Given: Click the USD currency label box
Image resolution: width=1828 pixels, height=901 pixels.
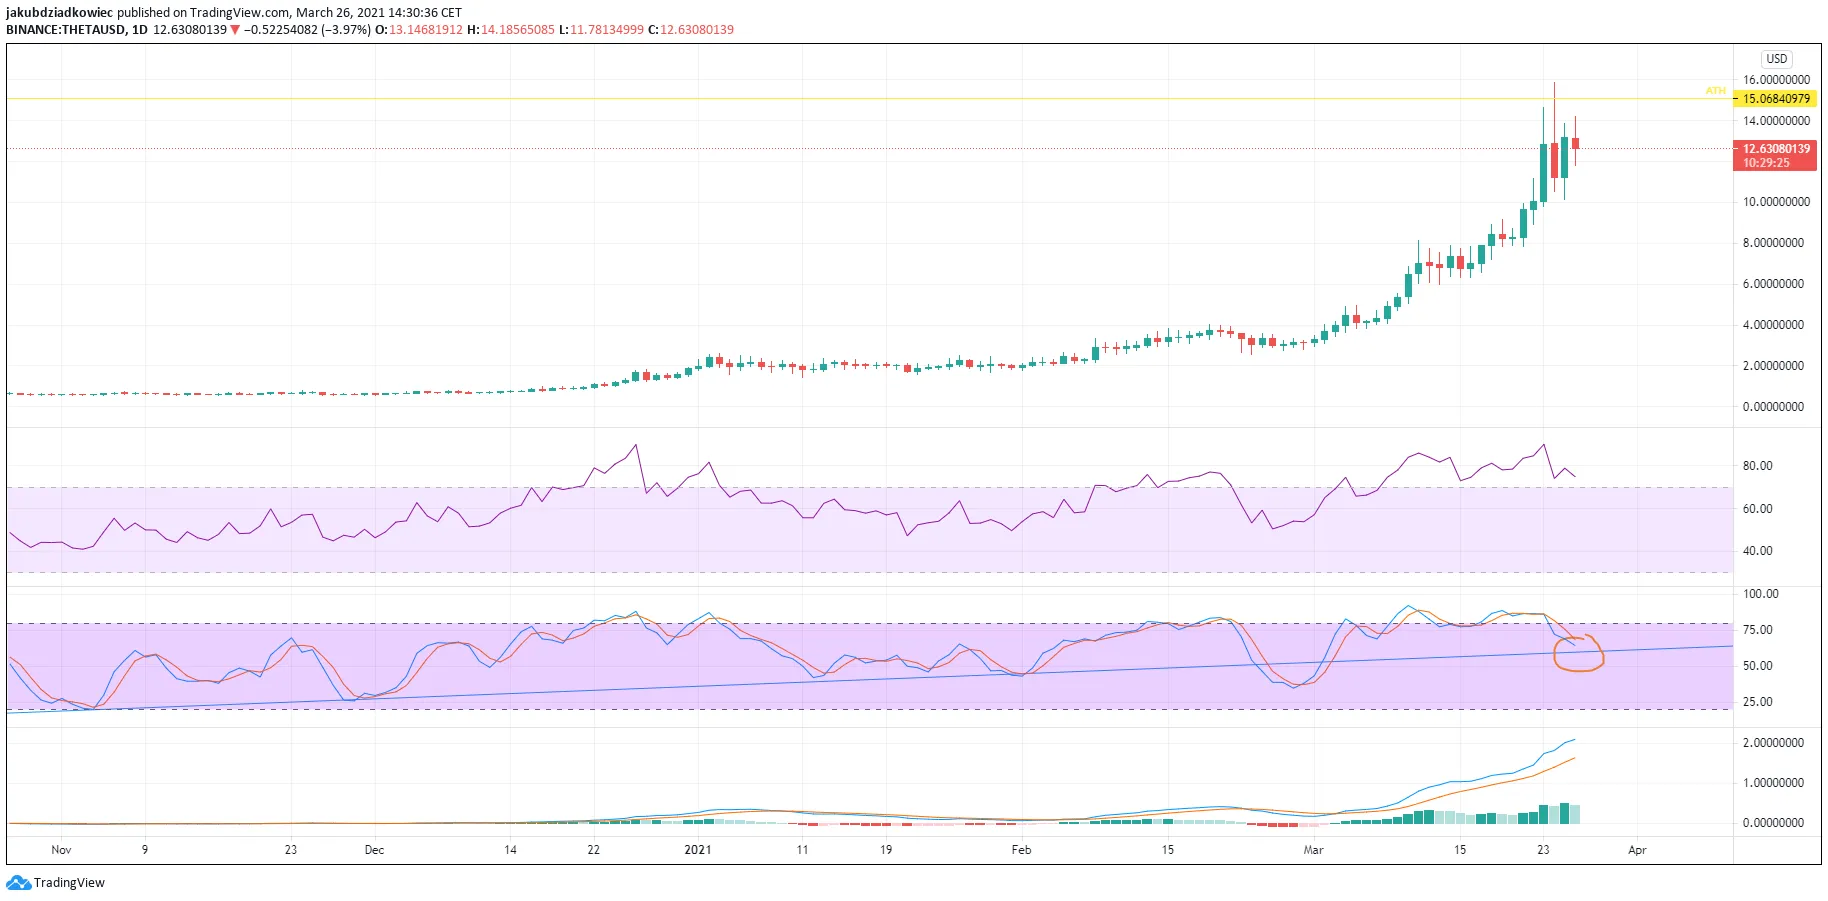Looking at the screenshot, I should [x=1776, y=59].
